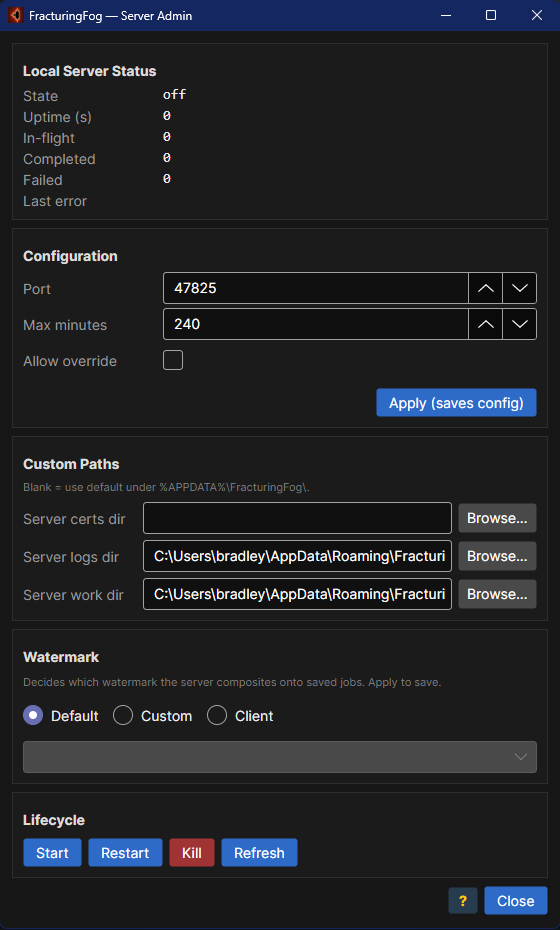Click the 'Blank = use default' hint text
This screenshot has height=930, width=560.
click(167, 488)
